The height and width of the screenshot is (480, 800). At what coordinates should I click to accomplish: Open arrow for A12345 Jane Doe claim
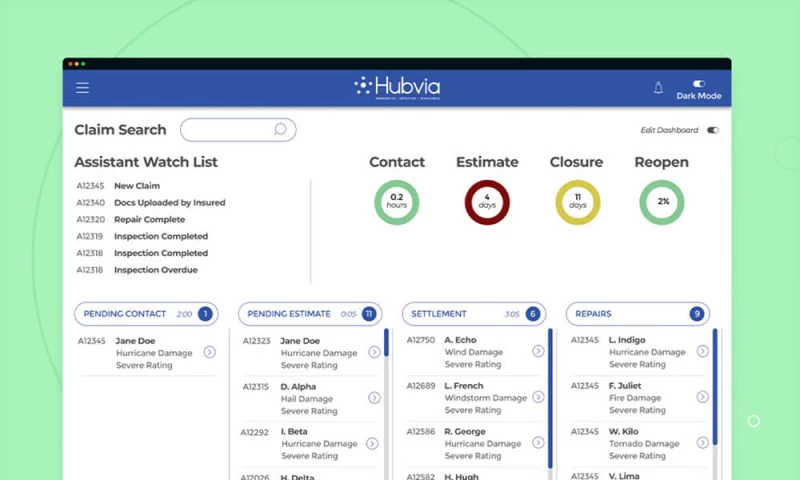point(210,352)
